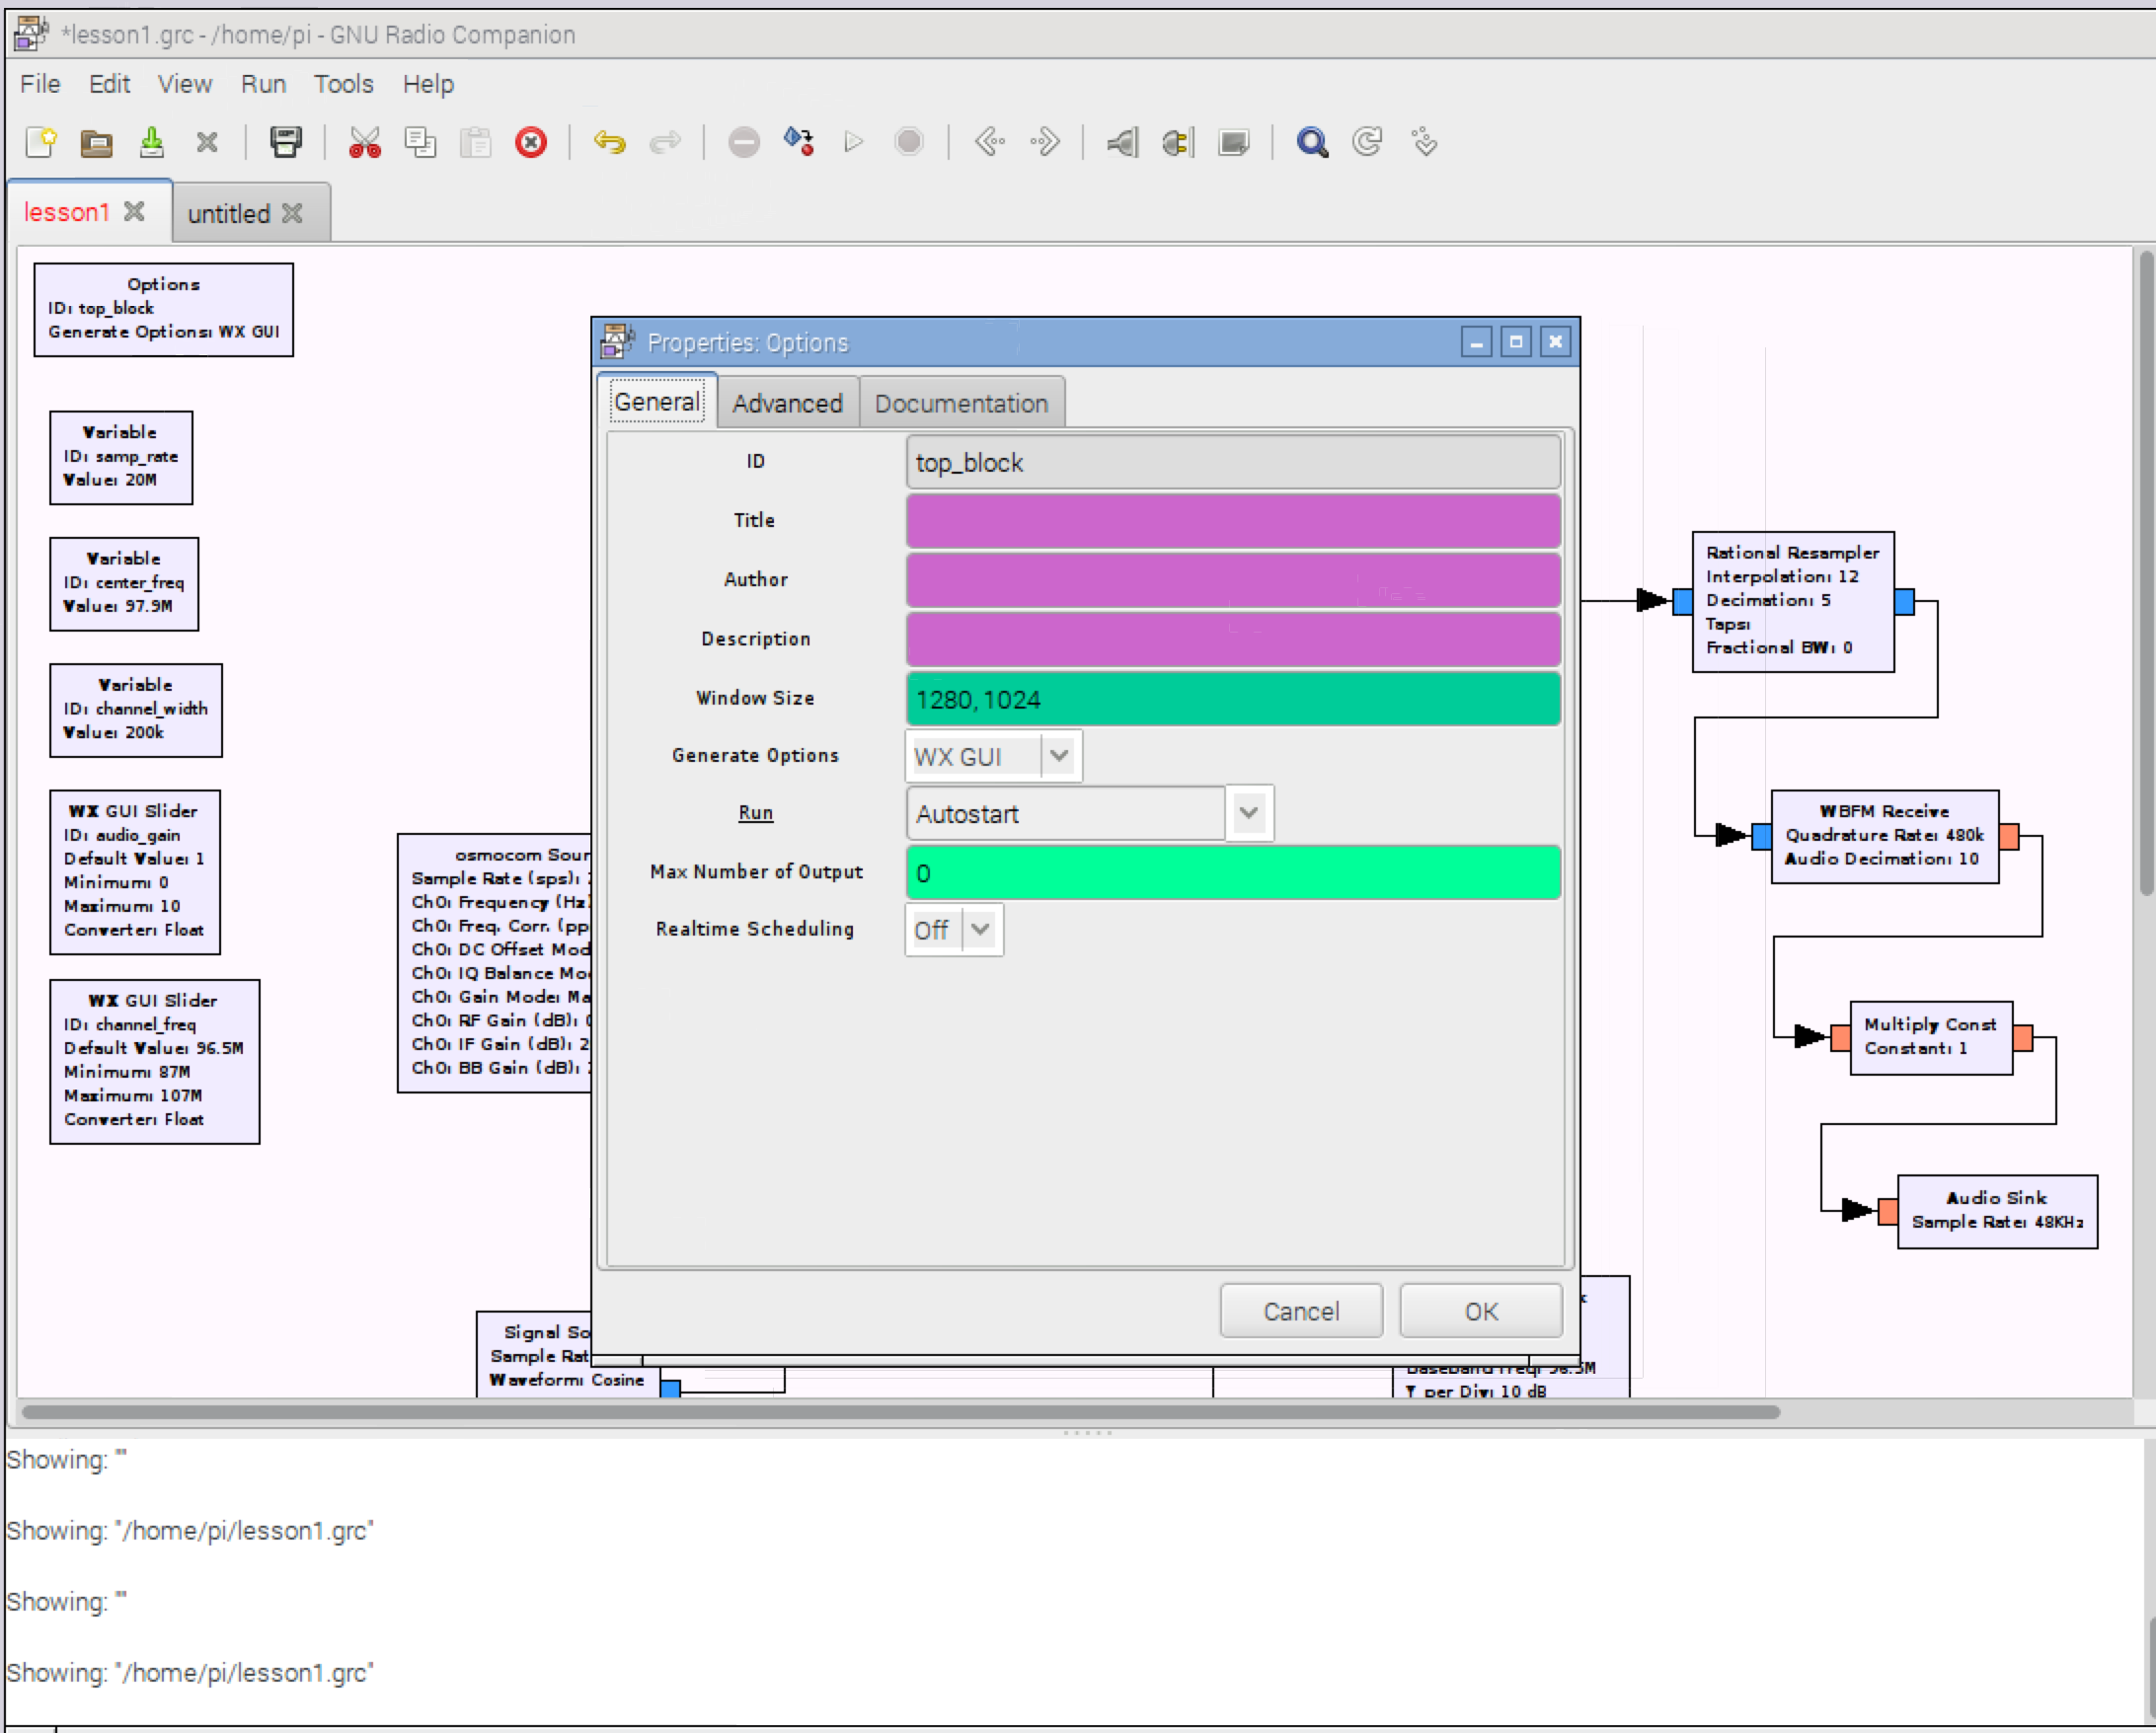Cancel the Options properties dialog

click(x=1300, y=1310)
